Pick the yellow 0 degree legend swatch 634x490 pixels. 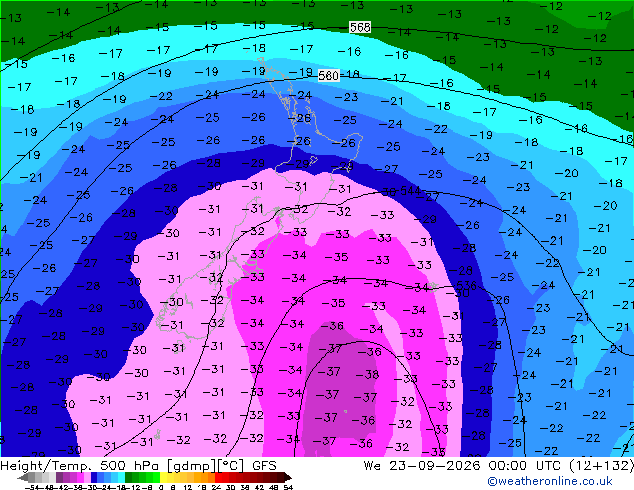(163, 477)
